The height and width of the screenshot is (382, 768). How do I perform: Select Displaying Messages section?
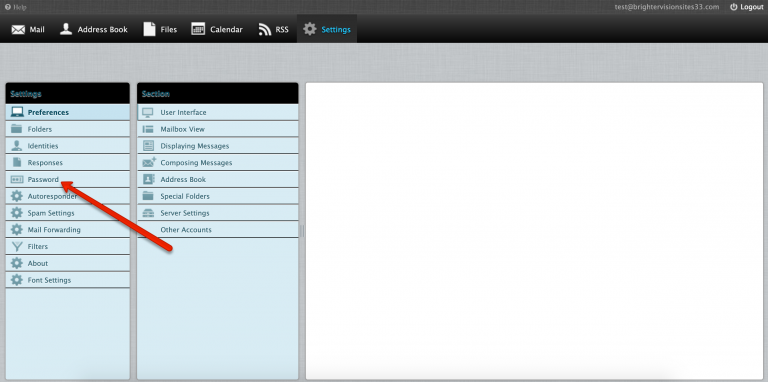(217, 145)
